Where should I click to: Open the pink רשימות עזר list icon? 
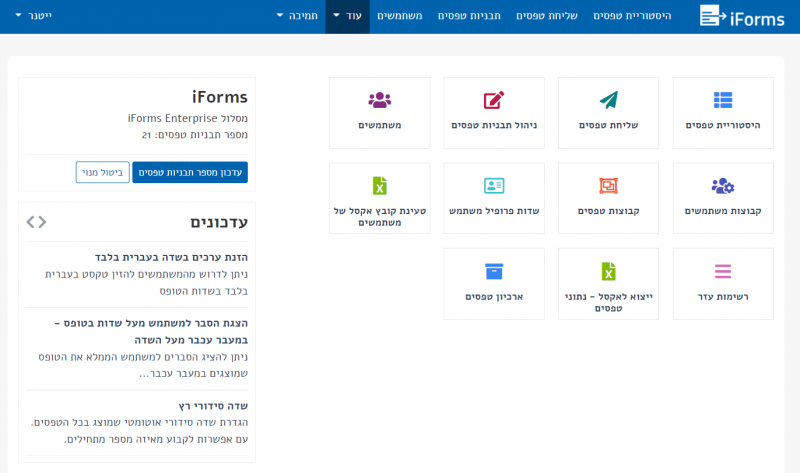tap(722, 271)
